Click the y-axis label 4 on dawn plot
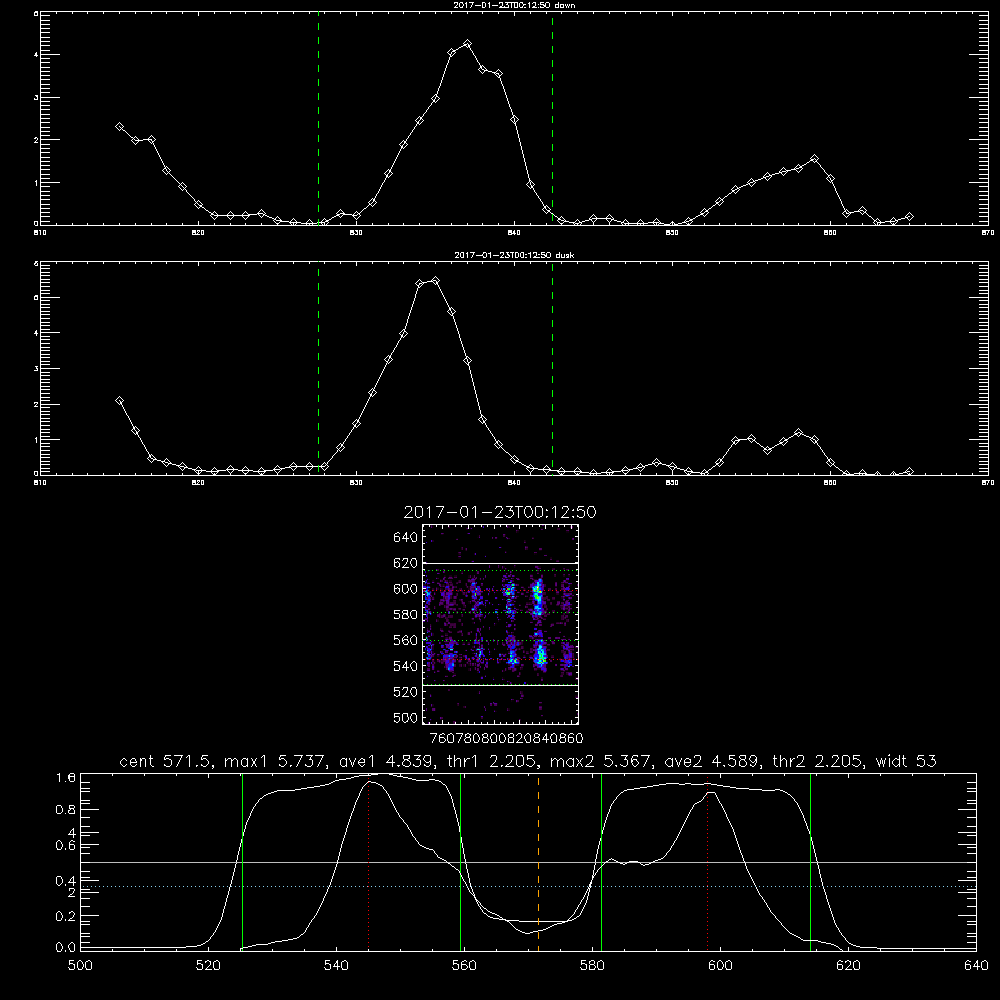Viewport: 1000px width, 1000px height. click(x=36, y=55)
